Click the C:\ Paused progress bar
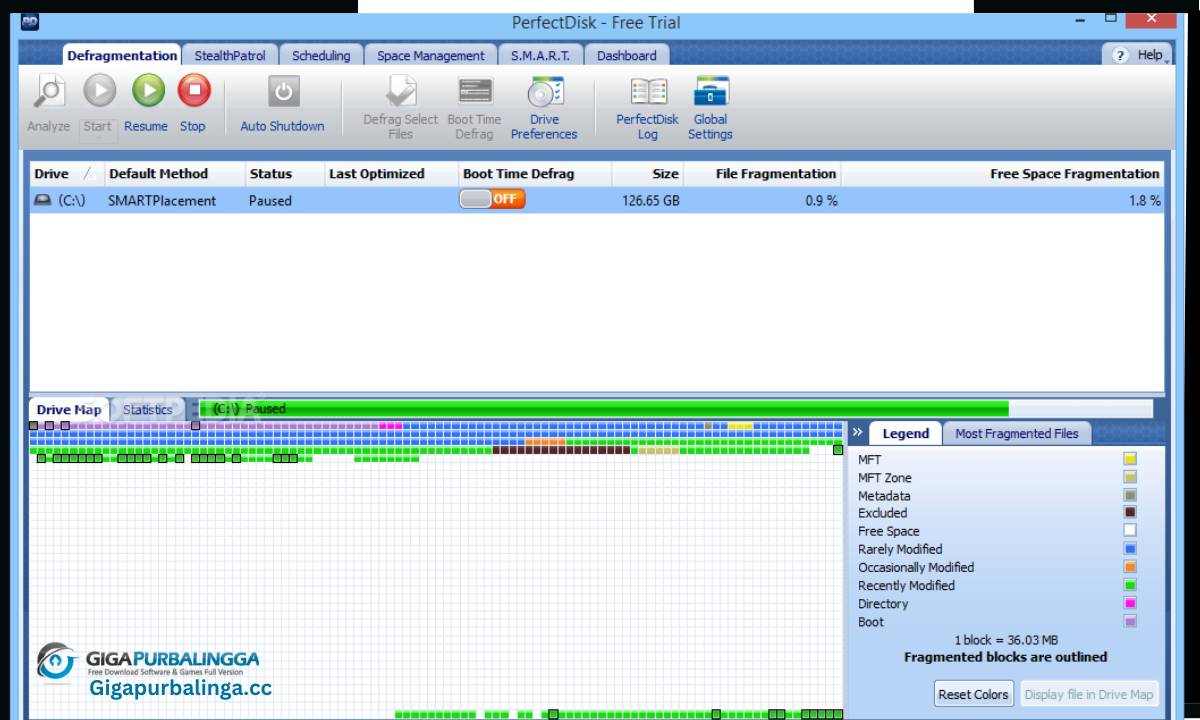 (x=676, y=409)
